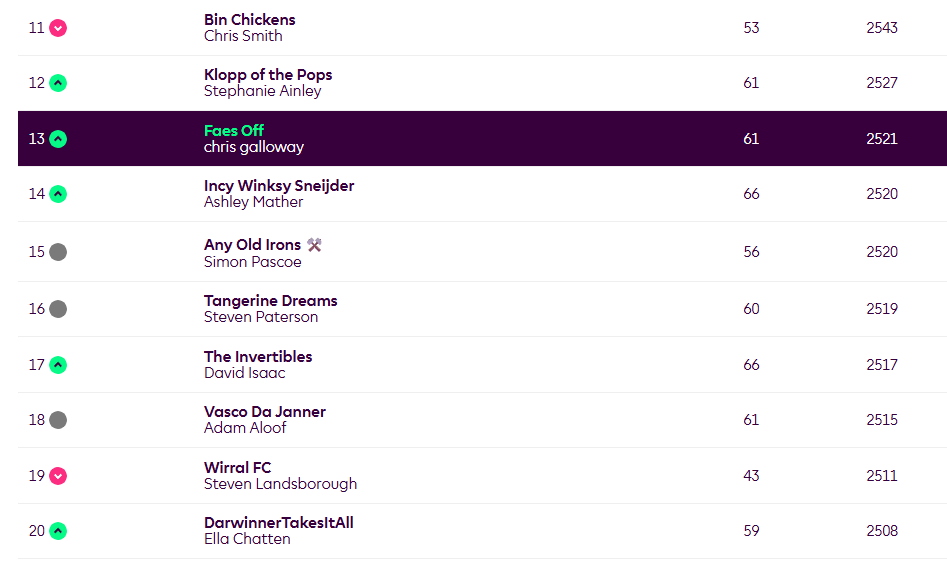Open the Wirral FC team link

click(237, 468)
